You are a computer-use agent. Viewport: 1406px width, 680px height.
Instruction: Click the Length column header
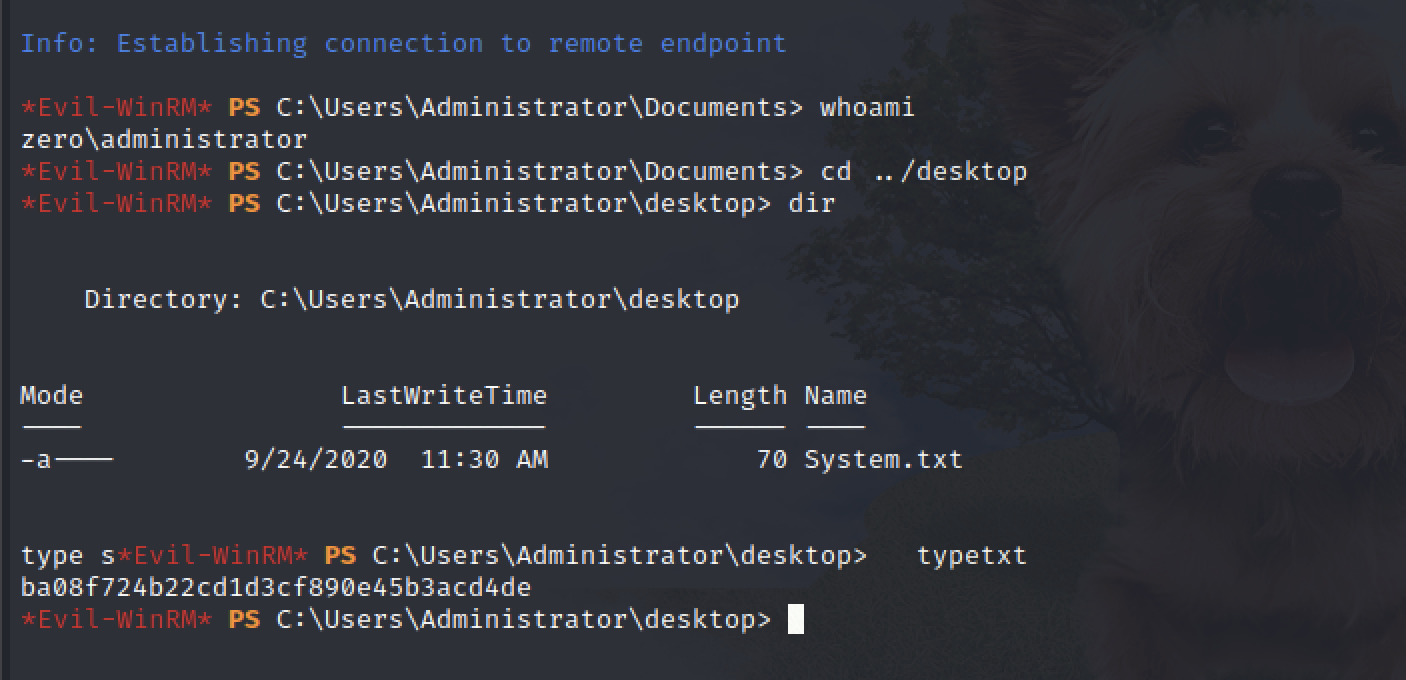(x=740, y=395)
